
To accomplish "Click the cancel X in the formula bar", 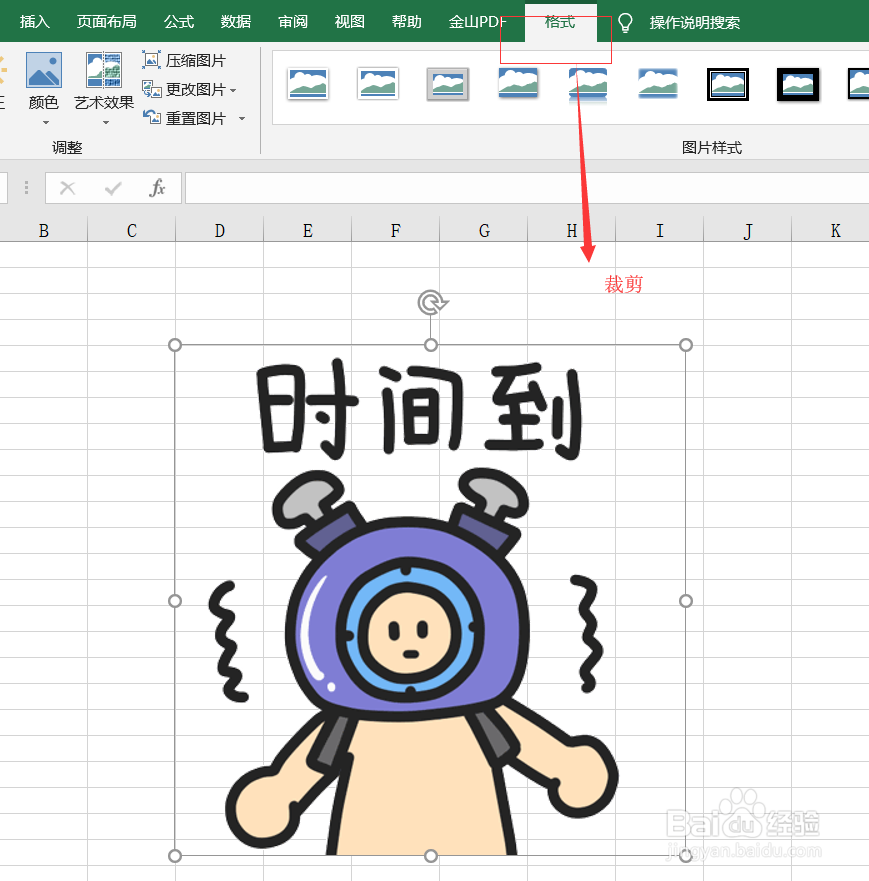I will click(68, 188).
